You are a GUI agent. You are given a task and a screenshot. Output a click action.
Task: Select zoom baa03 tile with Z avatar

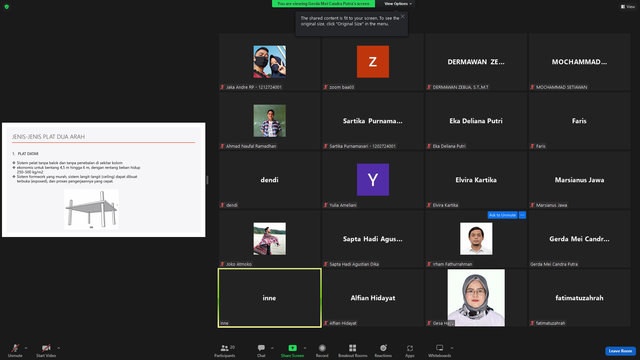[373, 62]
